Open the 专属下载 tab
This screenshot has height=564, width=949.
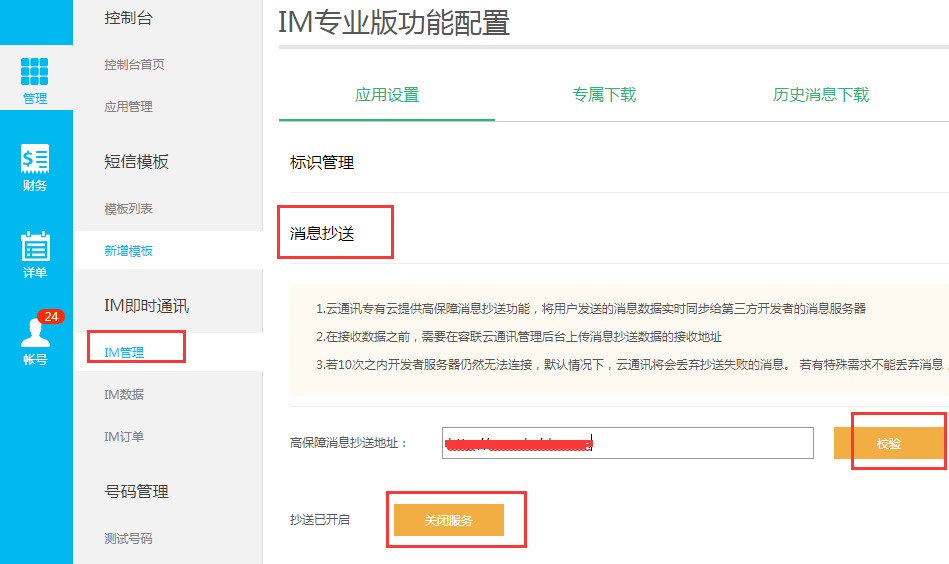tap(604, 95)
